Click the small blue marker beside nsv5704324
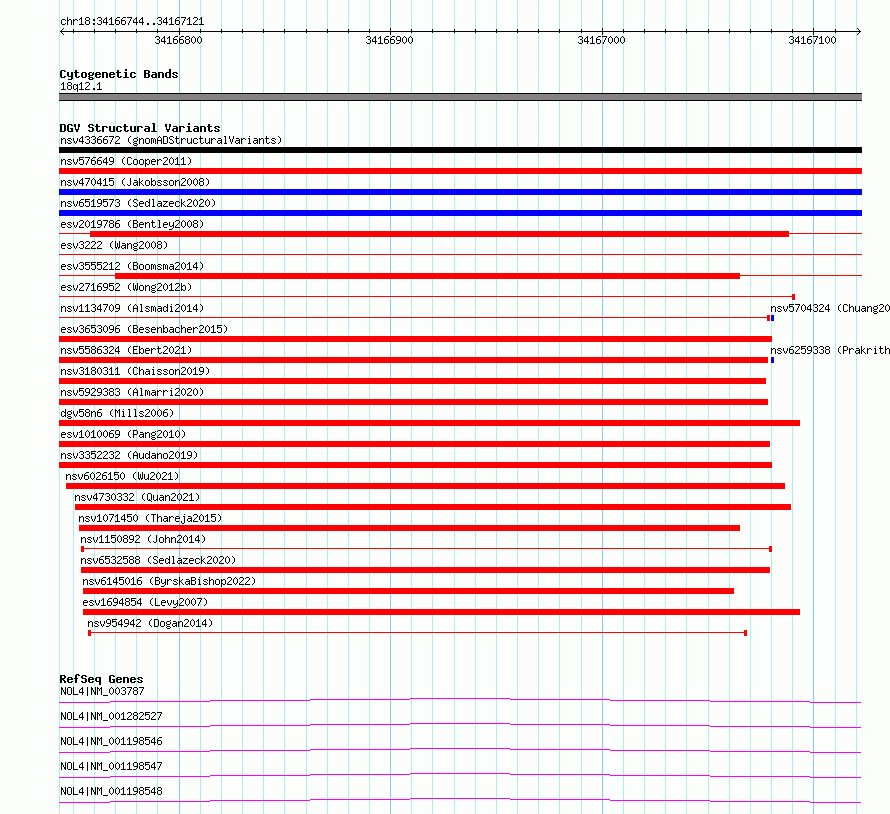Screen dimensions: 890x814 pos(773,318)
